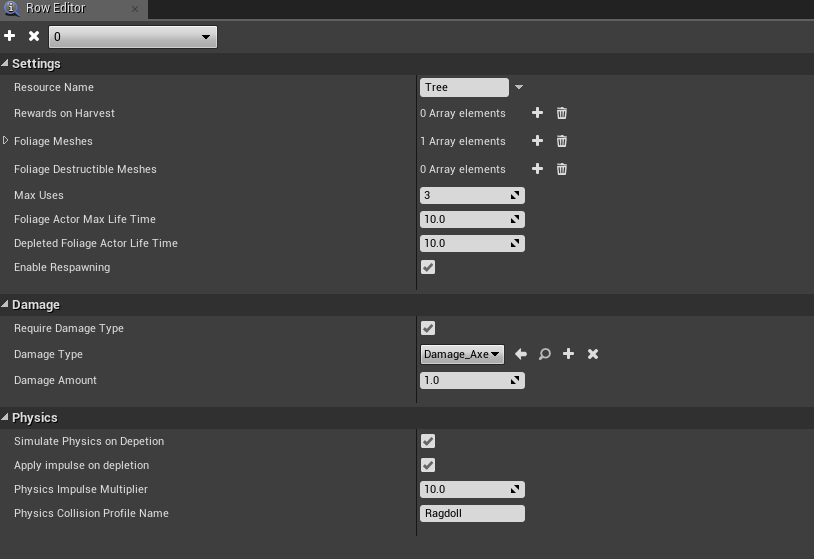Empty the Rewards on Harvest array

pos(562,113)
